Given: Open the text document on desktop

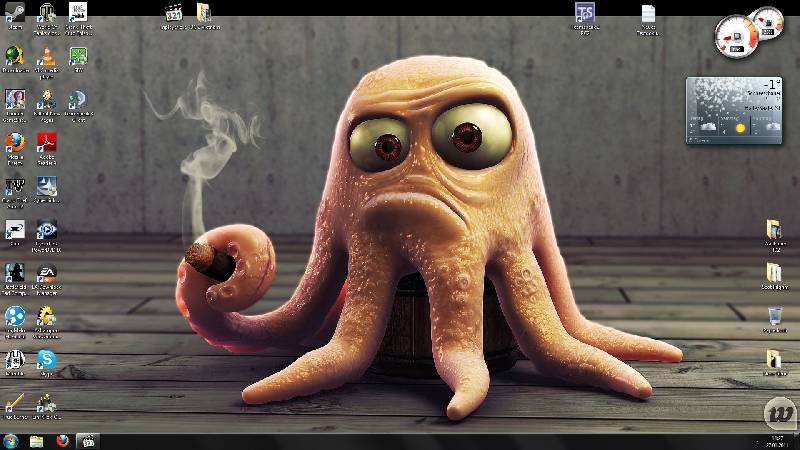Looking at the screenshot, I should pos(648,14).
